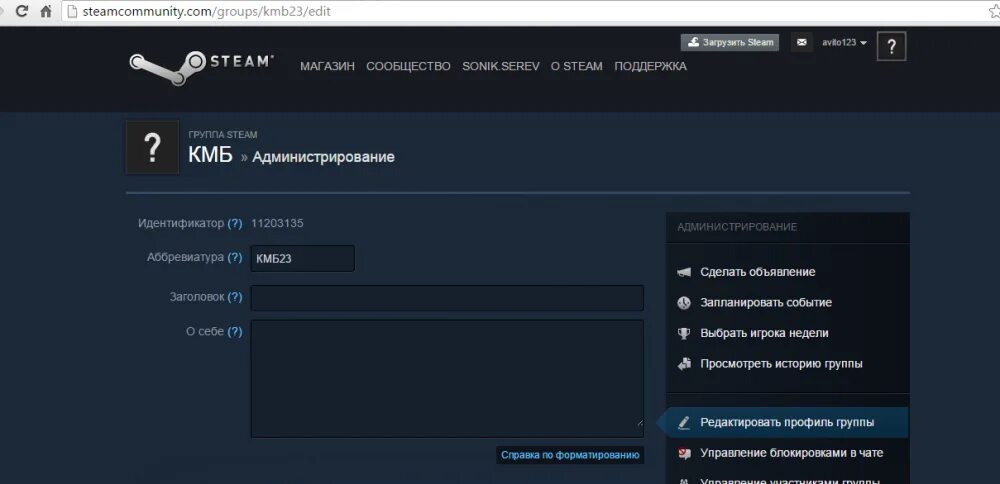Click the Steam logo

pyautogui.click(x=202, y=67)
